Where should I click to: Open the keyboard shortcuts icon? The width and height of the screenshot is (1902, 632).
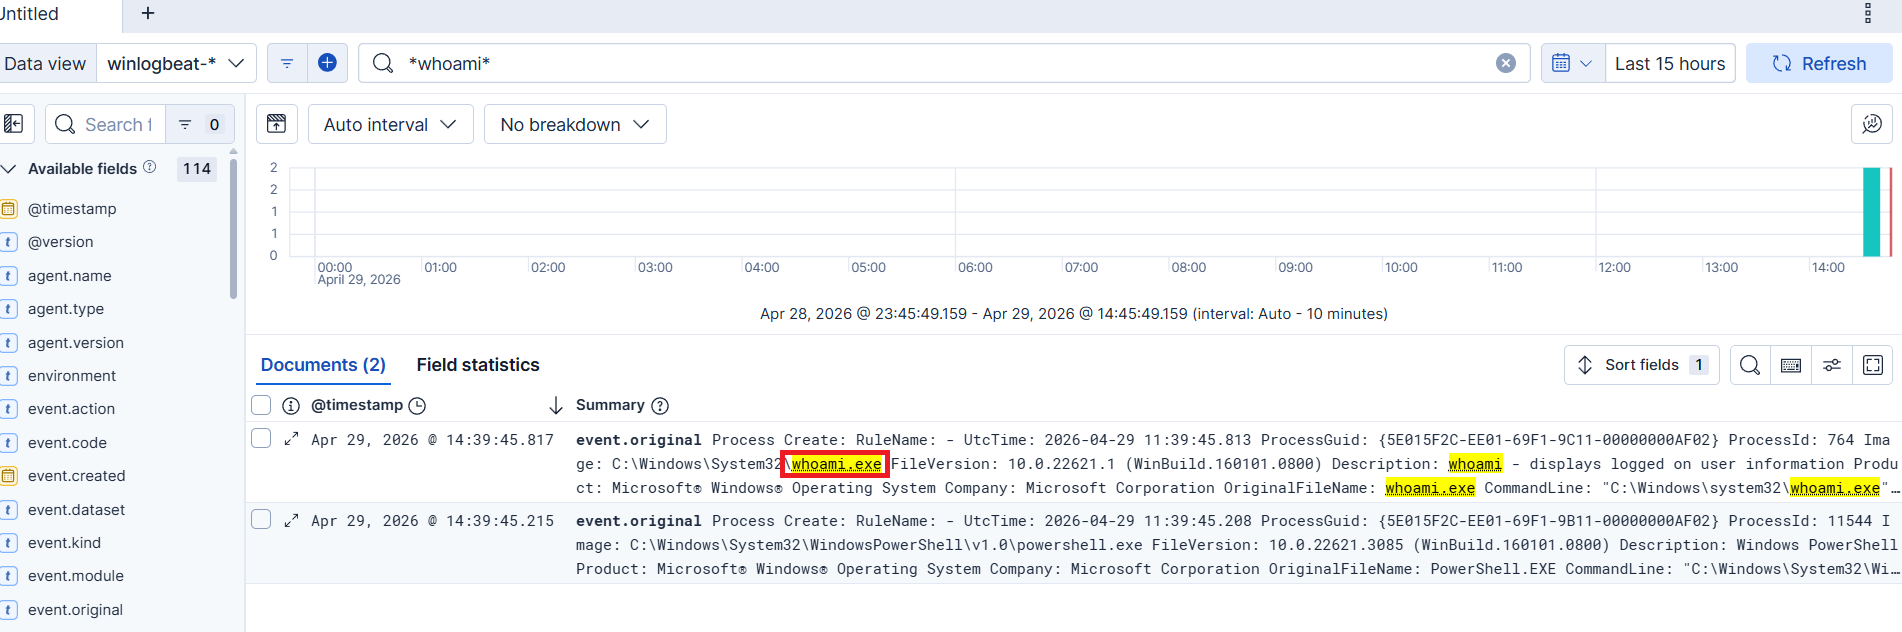click(x=1791, y=365)
